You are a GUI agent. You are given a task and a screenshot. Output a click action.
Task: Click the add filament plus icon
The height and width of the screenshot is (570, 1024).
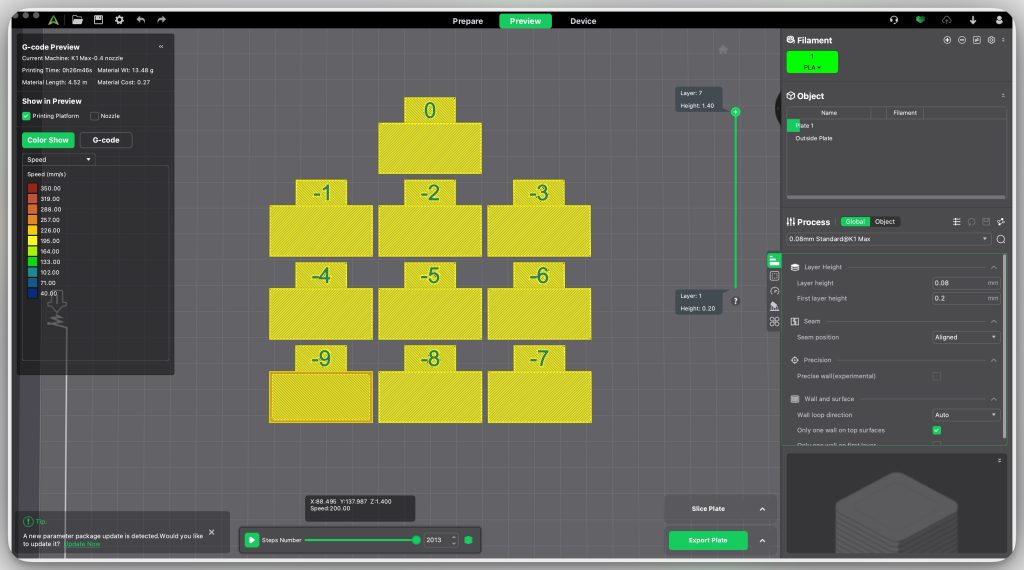[947, 40]
